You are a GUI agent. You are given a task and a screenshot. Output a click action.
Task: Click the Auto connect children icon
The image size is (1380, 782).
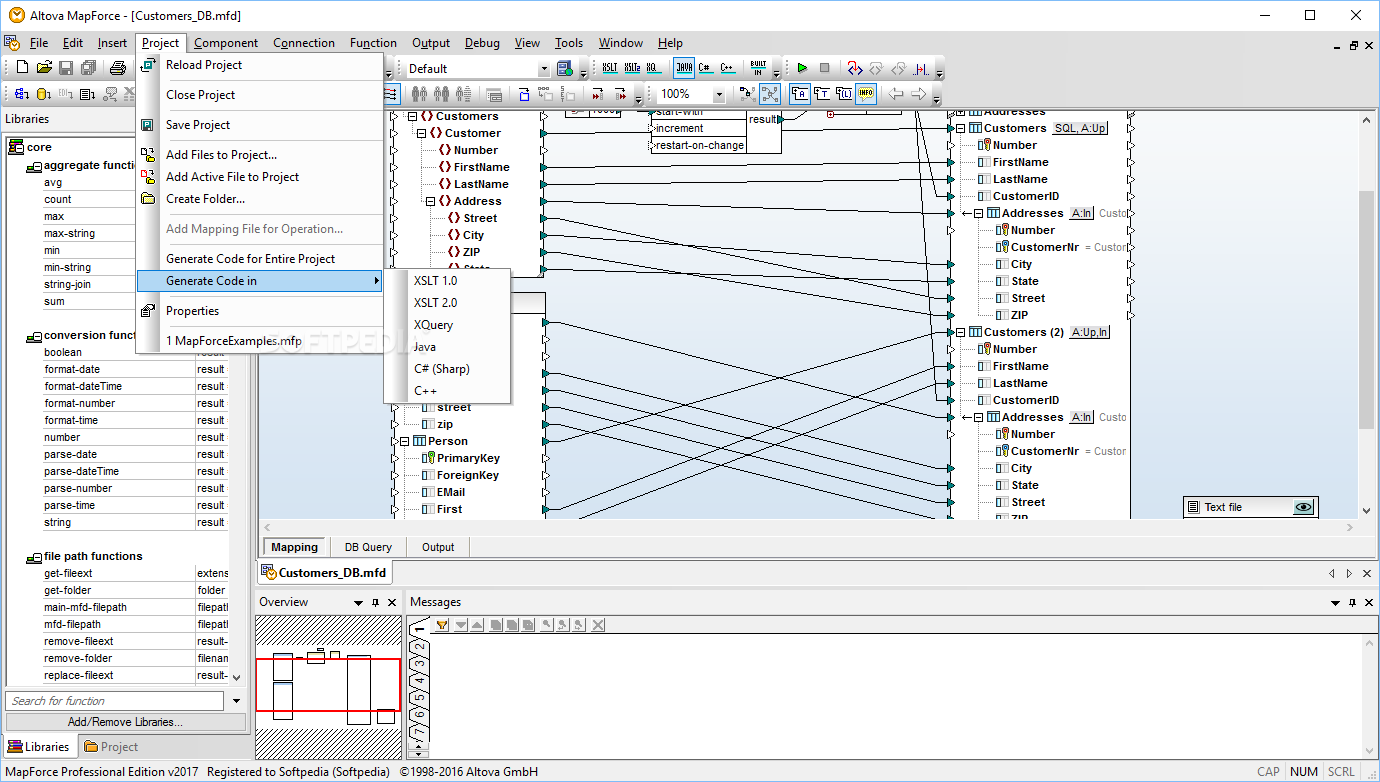391,94
